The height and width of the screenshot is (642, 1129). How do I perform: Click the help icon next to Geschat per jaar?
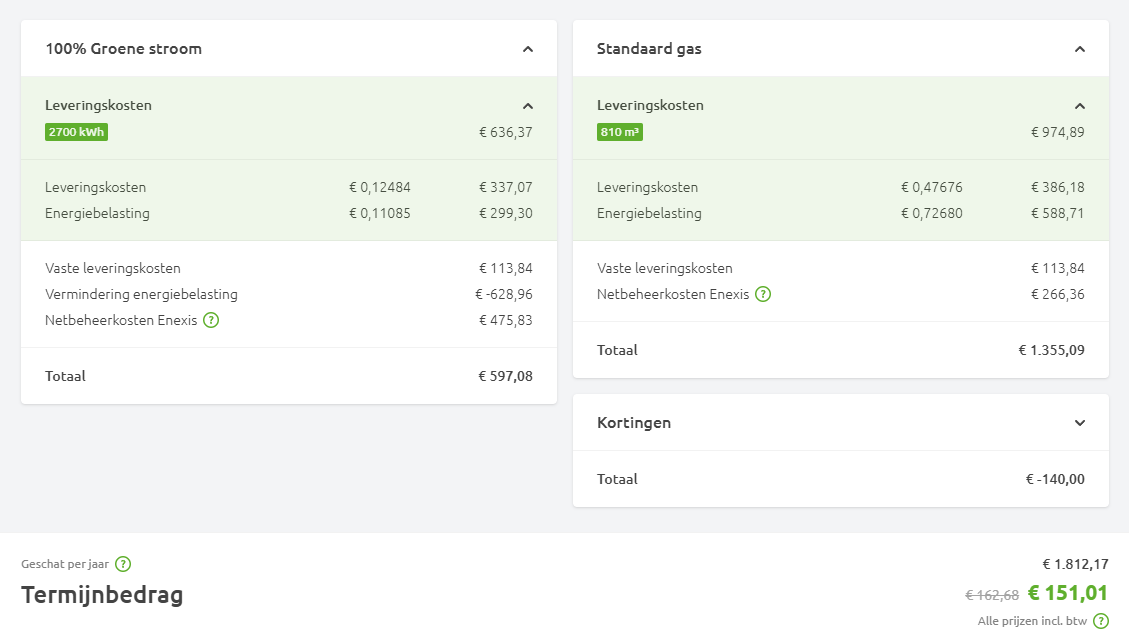coord(123,564)
